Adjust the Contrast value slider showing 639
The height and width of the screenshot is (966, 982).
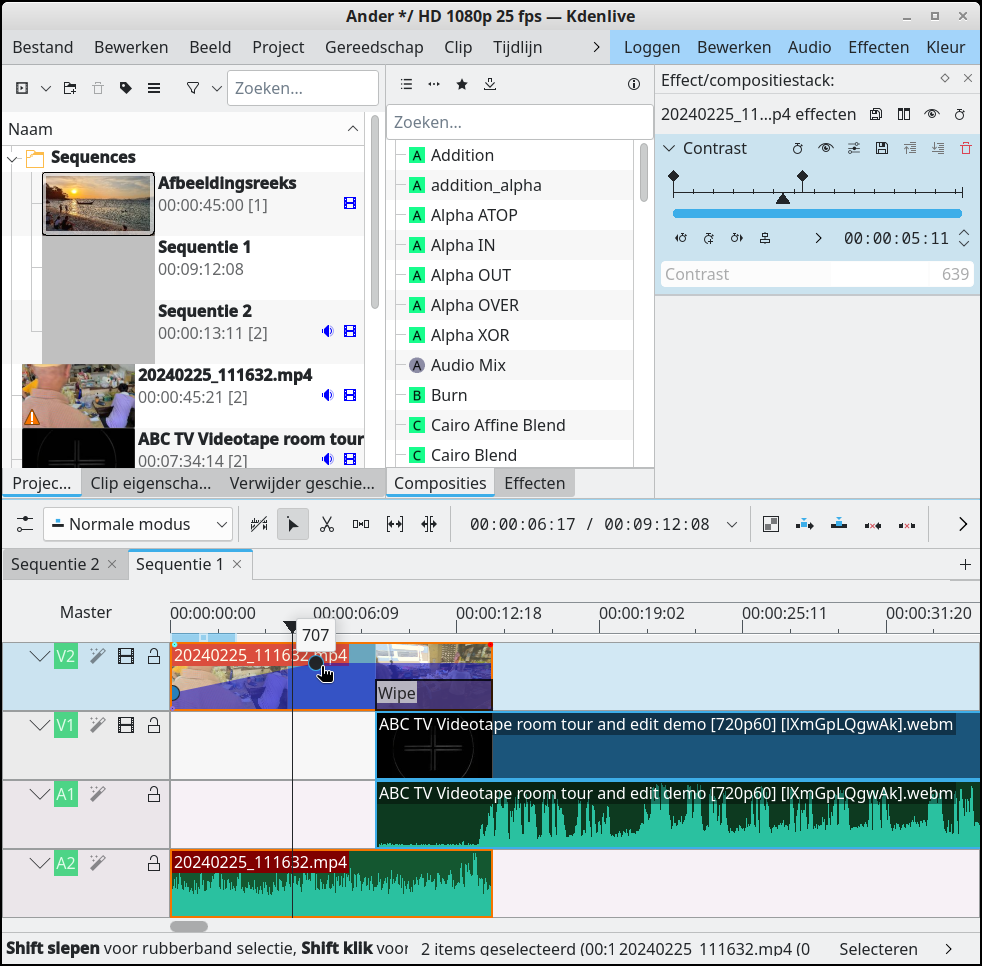[817, 274]
